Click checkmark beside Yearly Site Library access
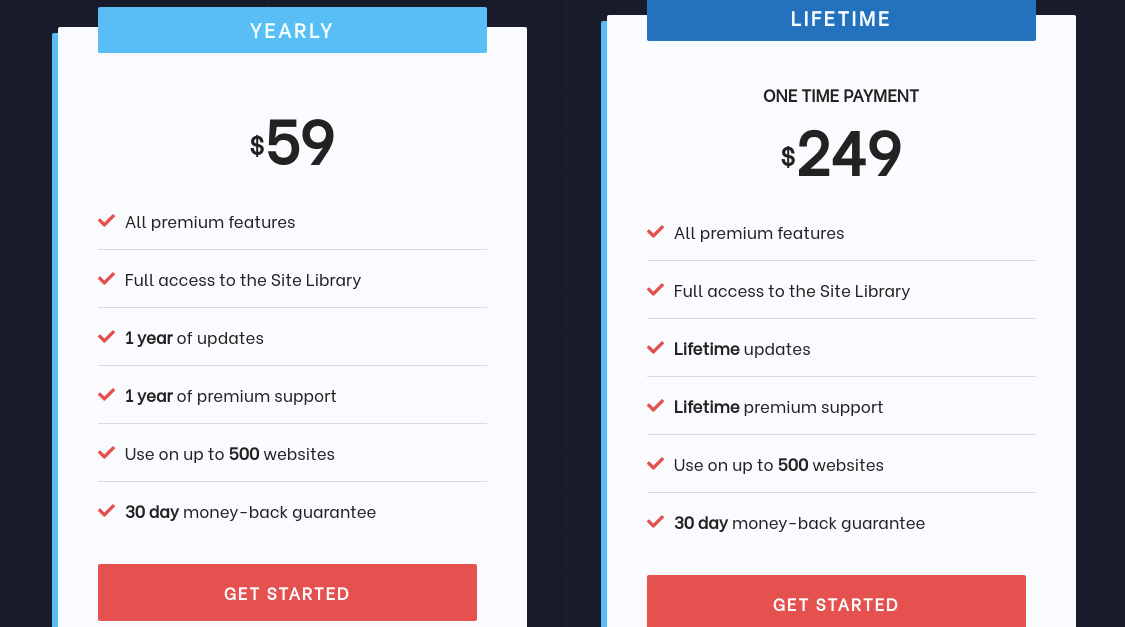 pos(107,279)
